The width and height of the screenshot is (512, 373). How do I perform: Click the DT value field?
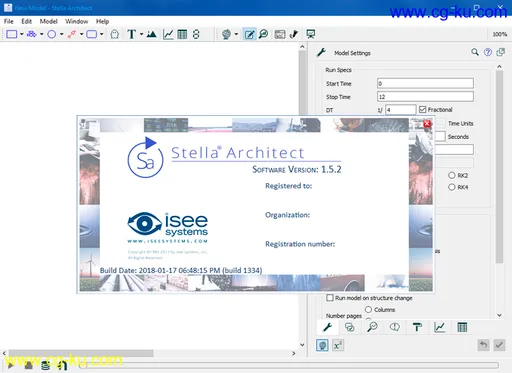coord(401,110)
